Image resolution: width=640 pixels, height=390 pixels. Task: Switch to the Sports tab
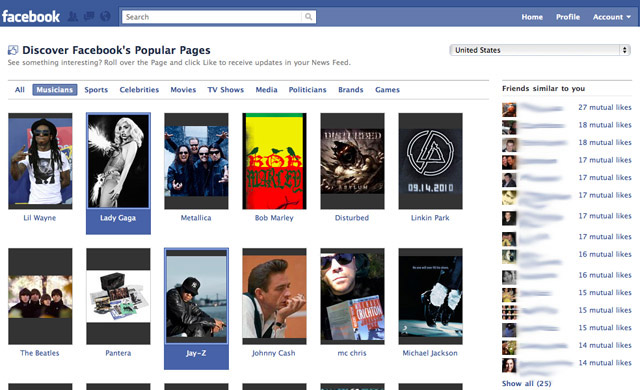tap(96, 90)
